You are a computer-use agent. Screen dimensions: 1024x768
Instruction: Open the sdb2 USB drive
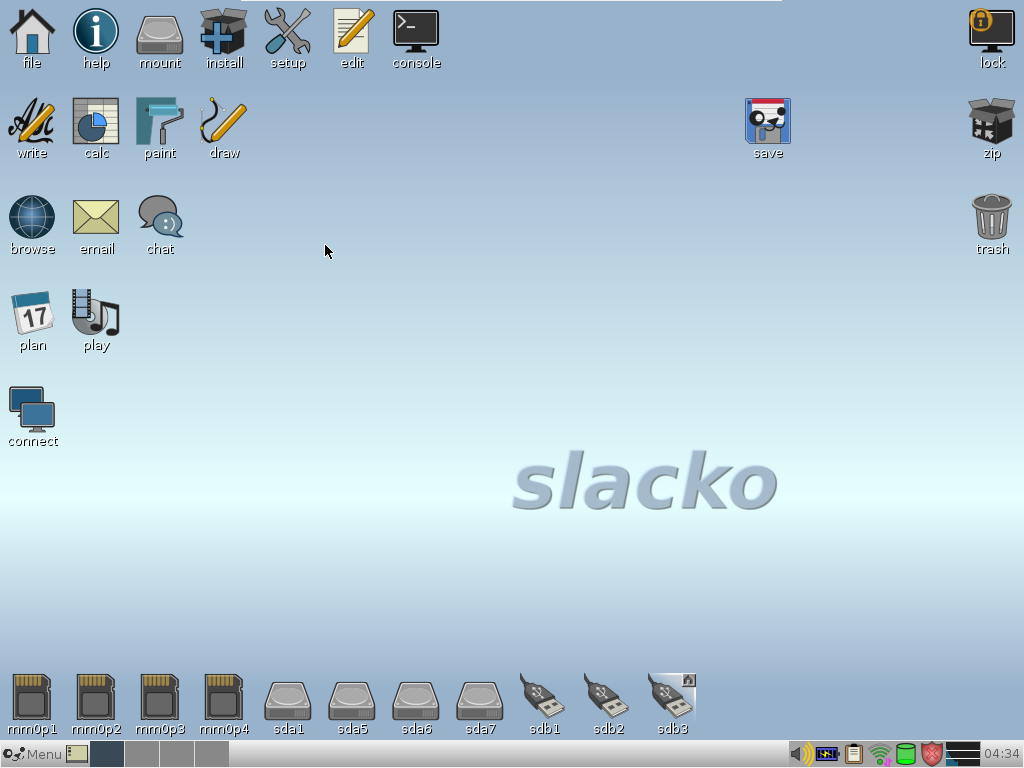[x=607, y=696]
